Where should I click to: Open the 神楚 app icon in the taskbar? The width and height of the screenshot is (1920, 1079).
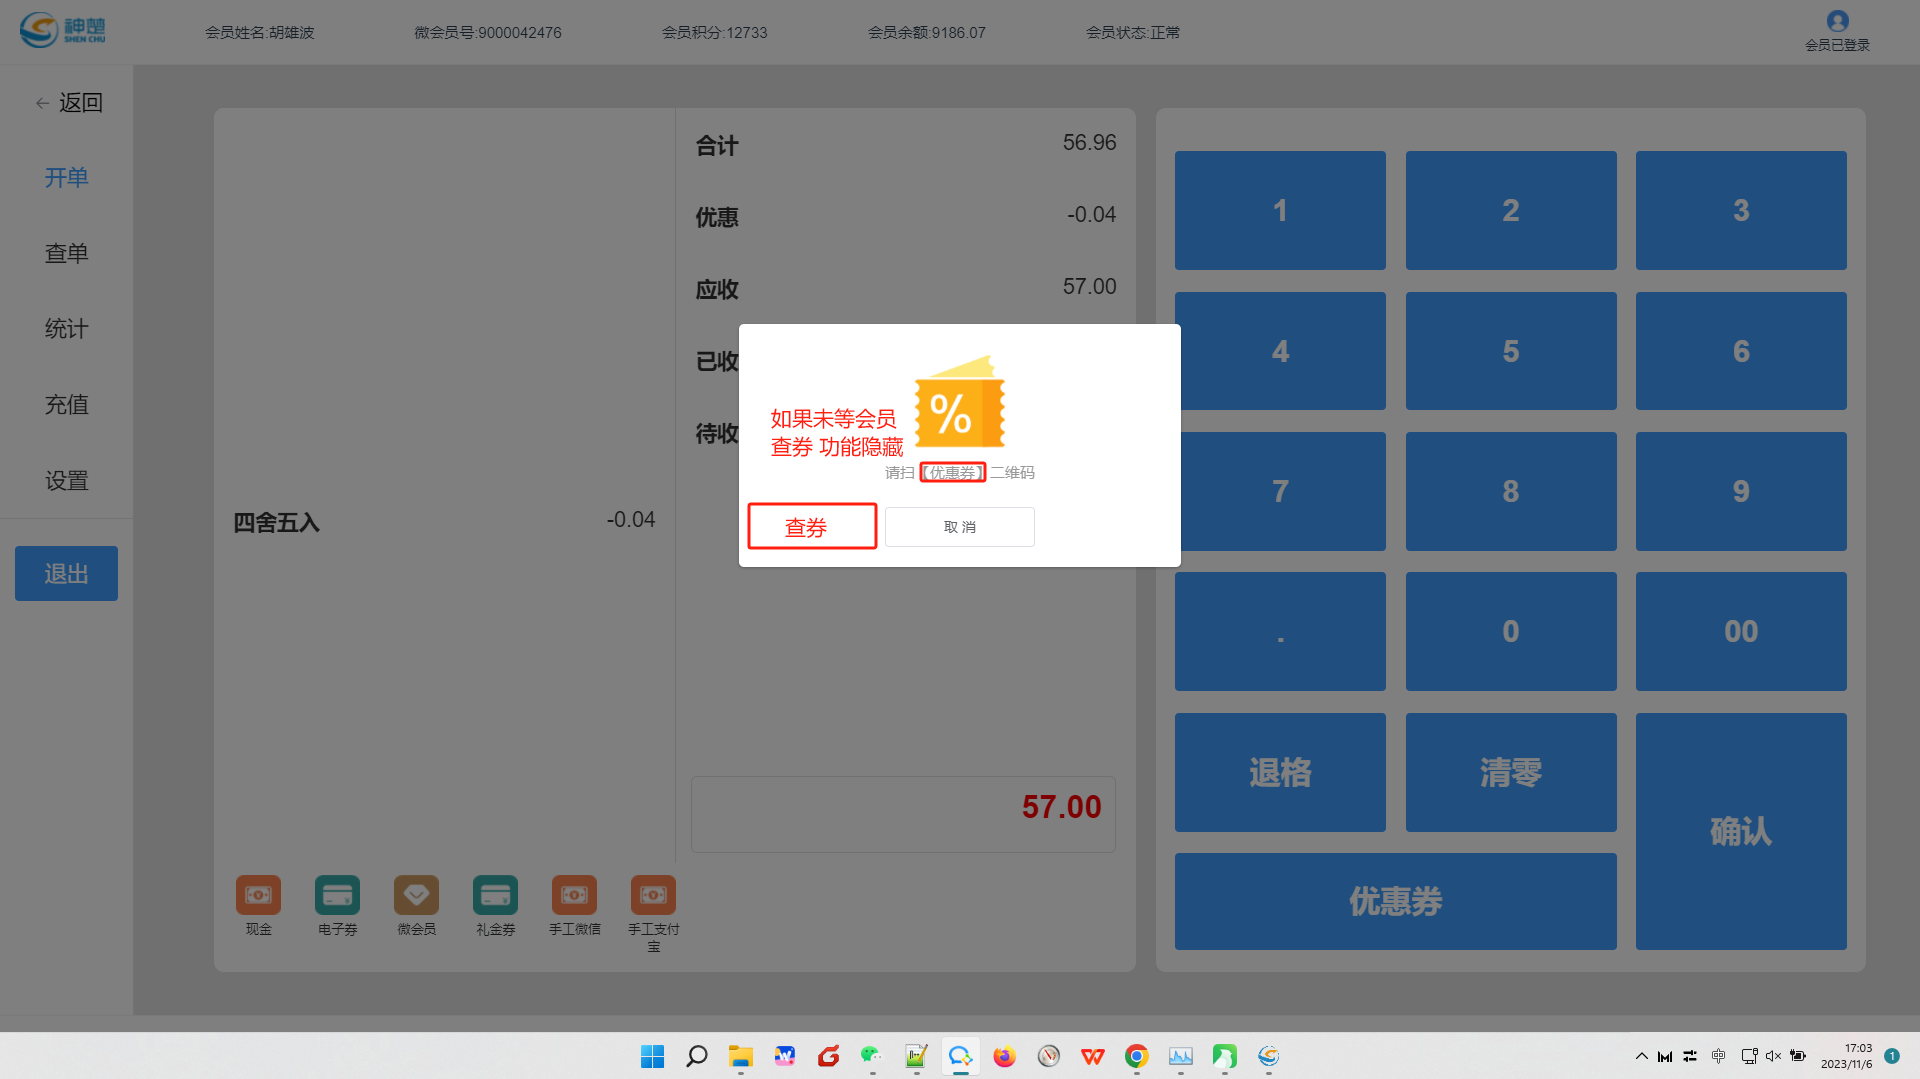(x=1268, y=1056)
